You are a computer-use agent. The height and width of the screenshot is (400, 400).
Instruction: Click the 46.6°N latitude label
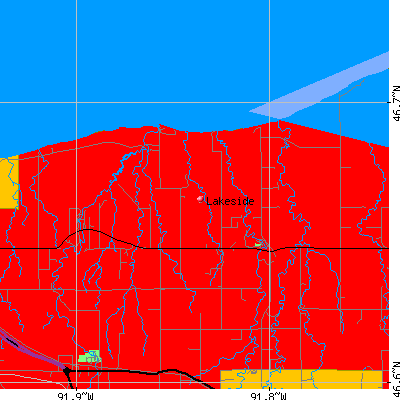(396, 379)
